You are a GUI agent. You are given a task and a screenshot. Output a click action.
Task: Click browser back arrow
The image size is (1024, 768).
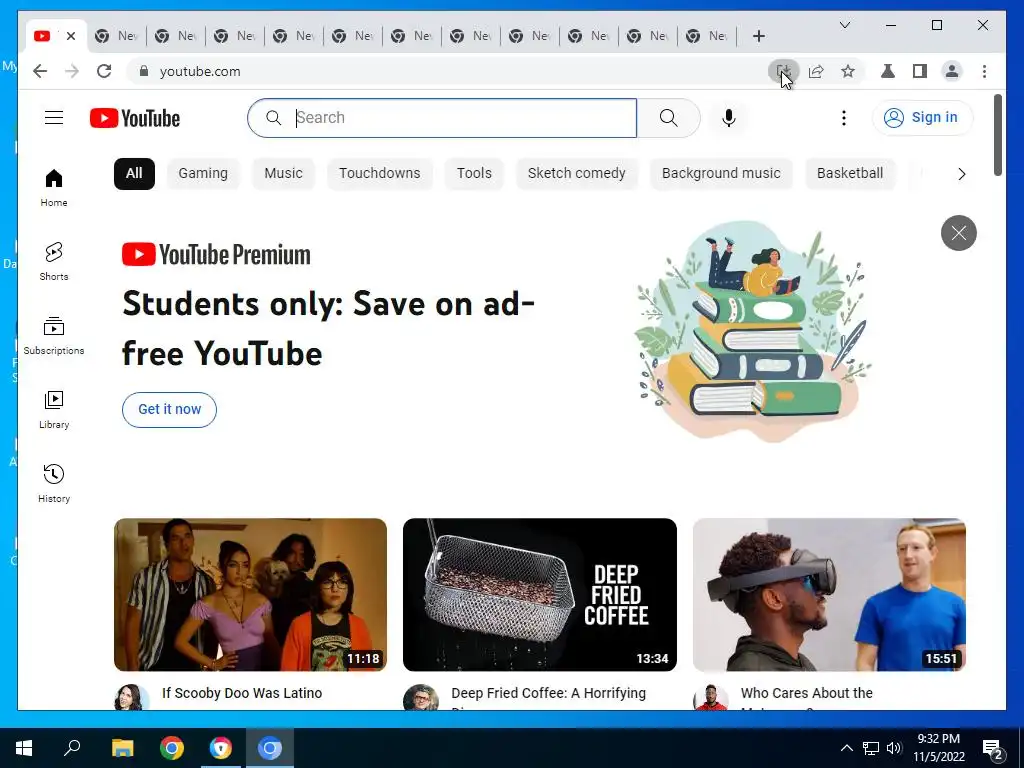(40, 71)
